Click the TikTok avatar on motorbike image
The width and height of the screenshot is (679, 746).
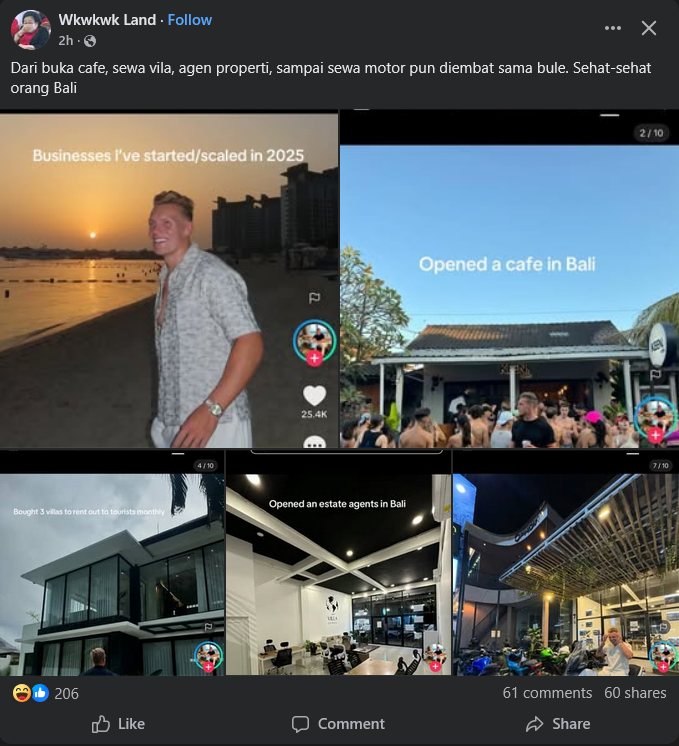tap(663, 655)
